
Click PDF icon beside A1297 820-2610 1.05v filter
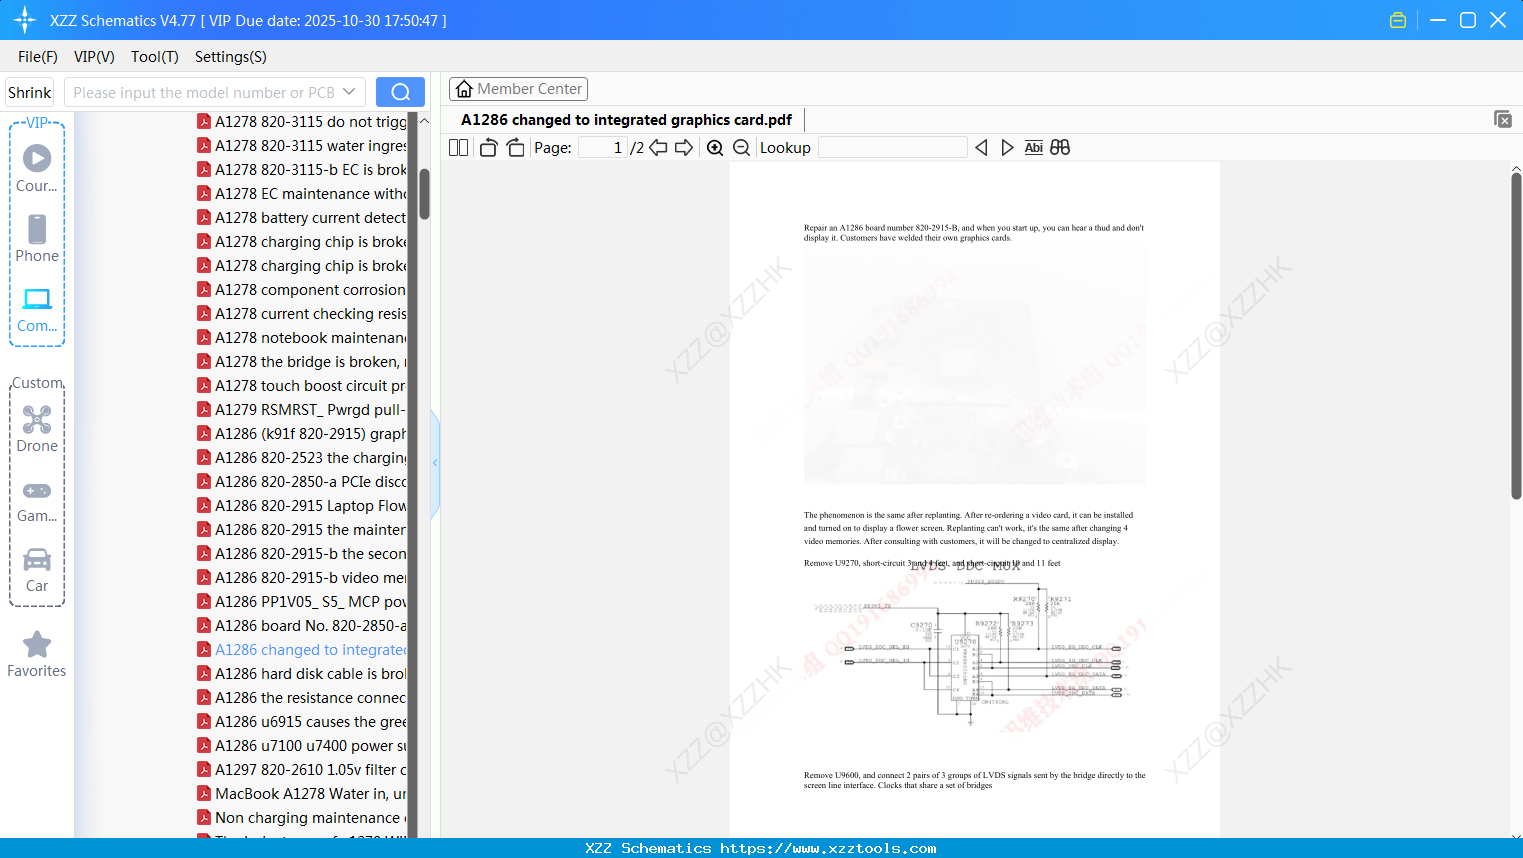(x=204, y=770)
